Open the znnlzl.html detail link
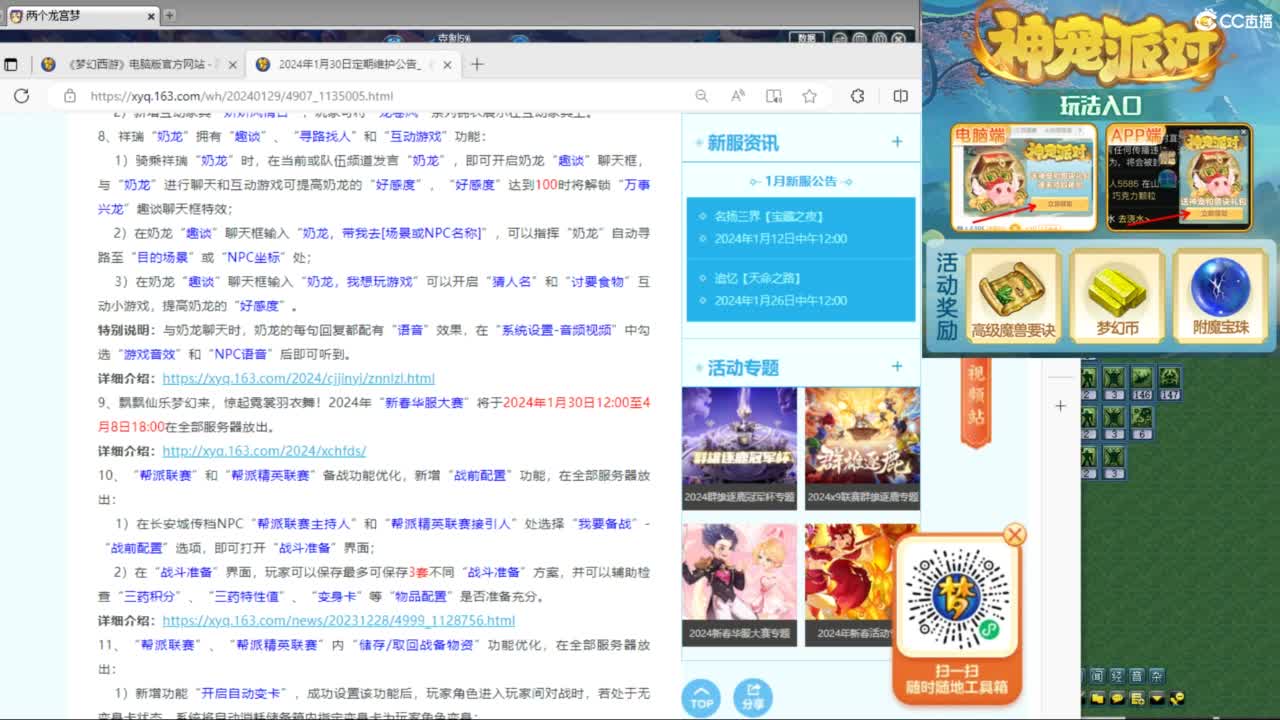 (298, 378)
